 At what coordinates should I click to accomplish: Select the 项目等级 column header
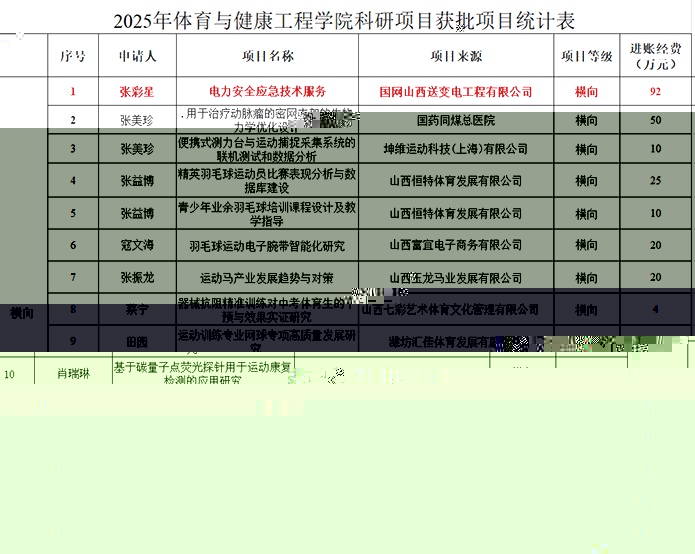(587, 56)
